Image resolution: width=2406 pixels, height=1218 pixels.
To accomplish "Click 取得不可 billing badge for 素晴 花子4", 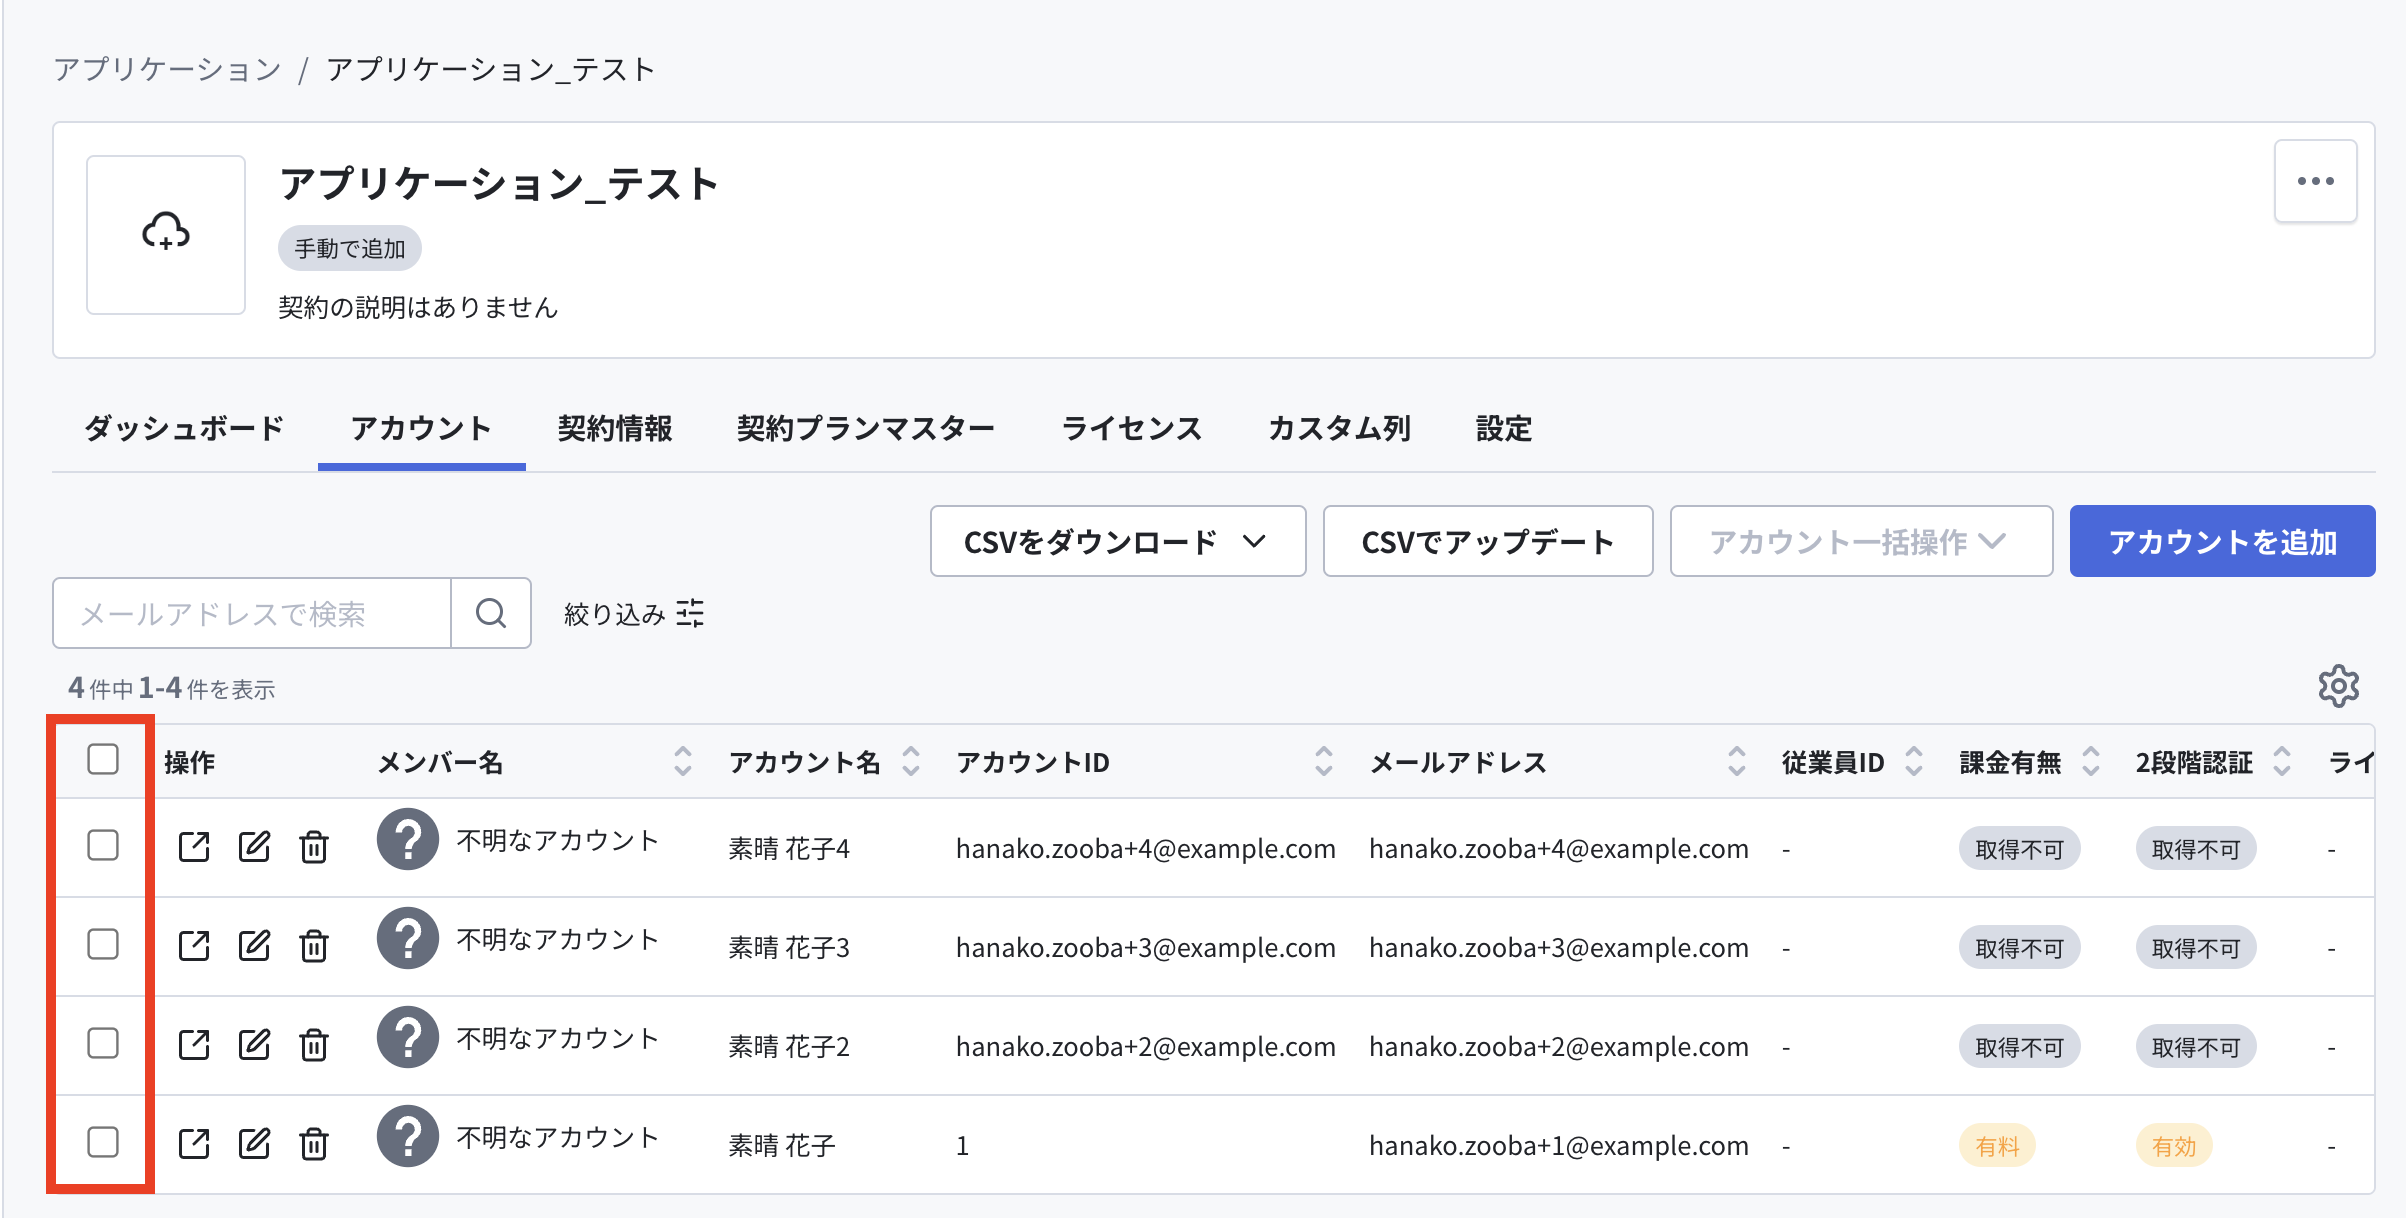I will click(2019, 849).
